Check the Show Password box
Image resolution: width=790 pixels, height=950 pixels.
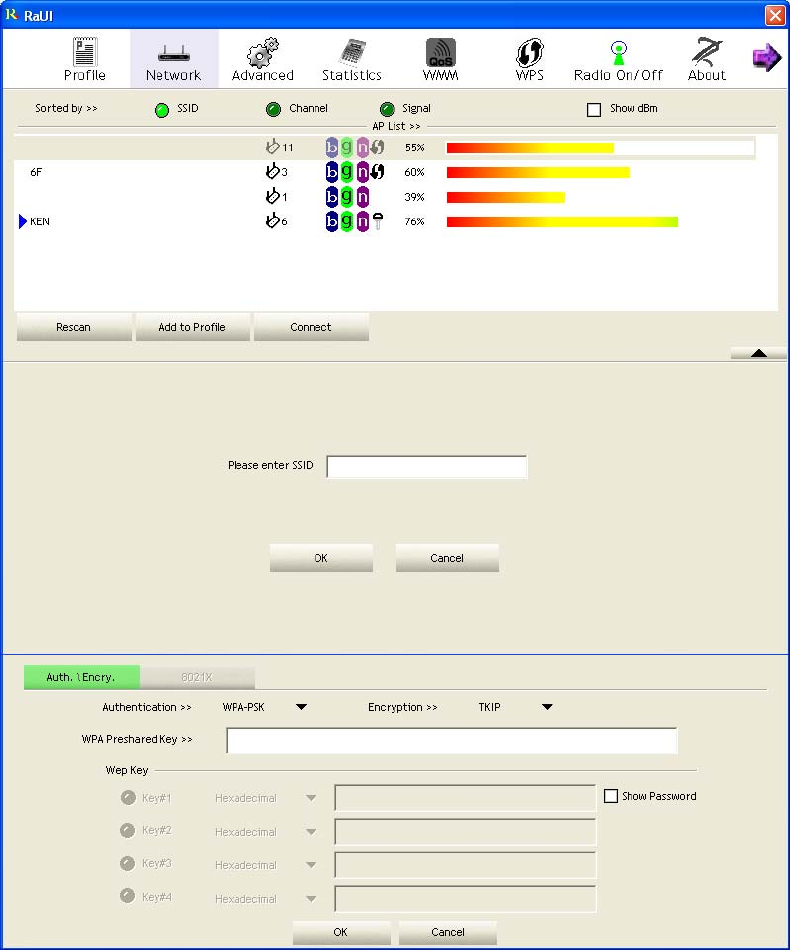pyautogui.click(x=611, y=796)
